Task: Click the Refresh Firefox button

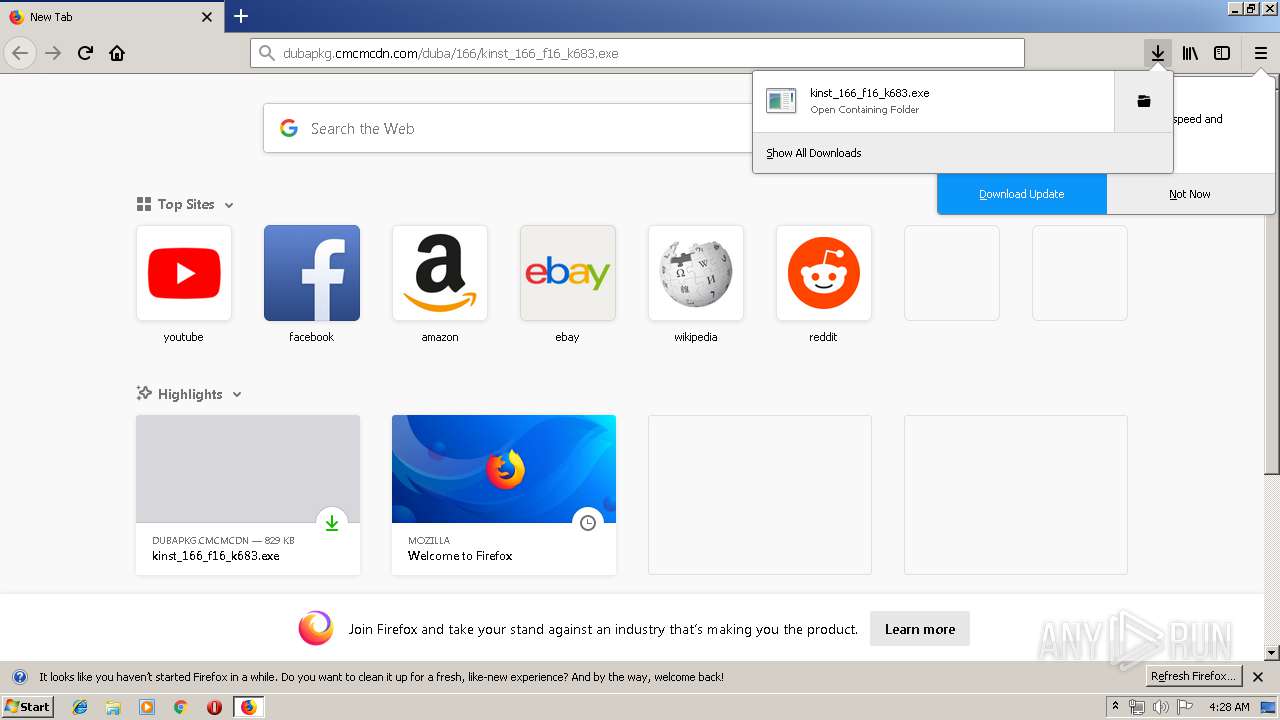Action: pyautogui.click(x=1194, y=677)
